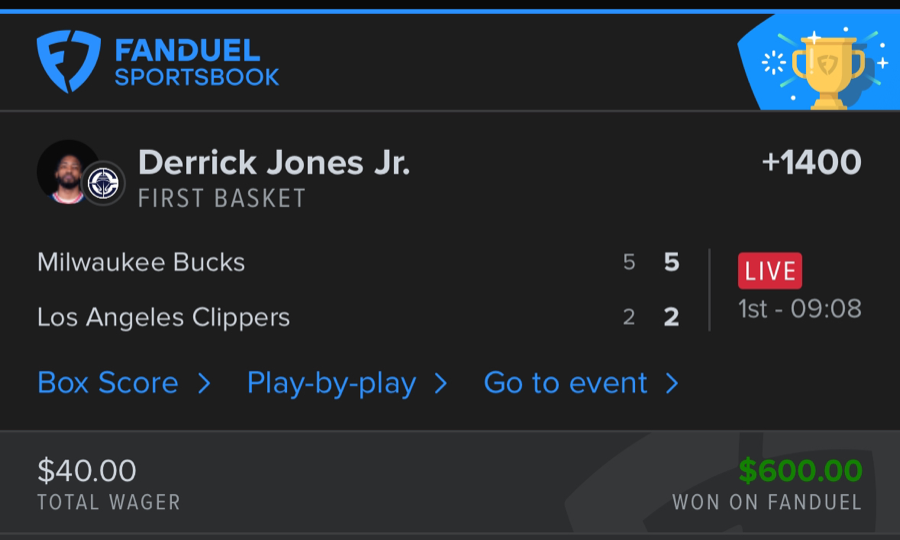Tap the gold trophy icon
Screen dimensions: 900x540
pos(827,64)
